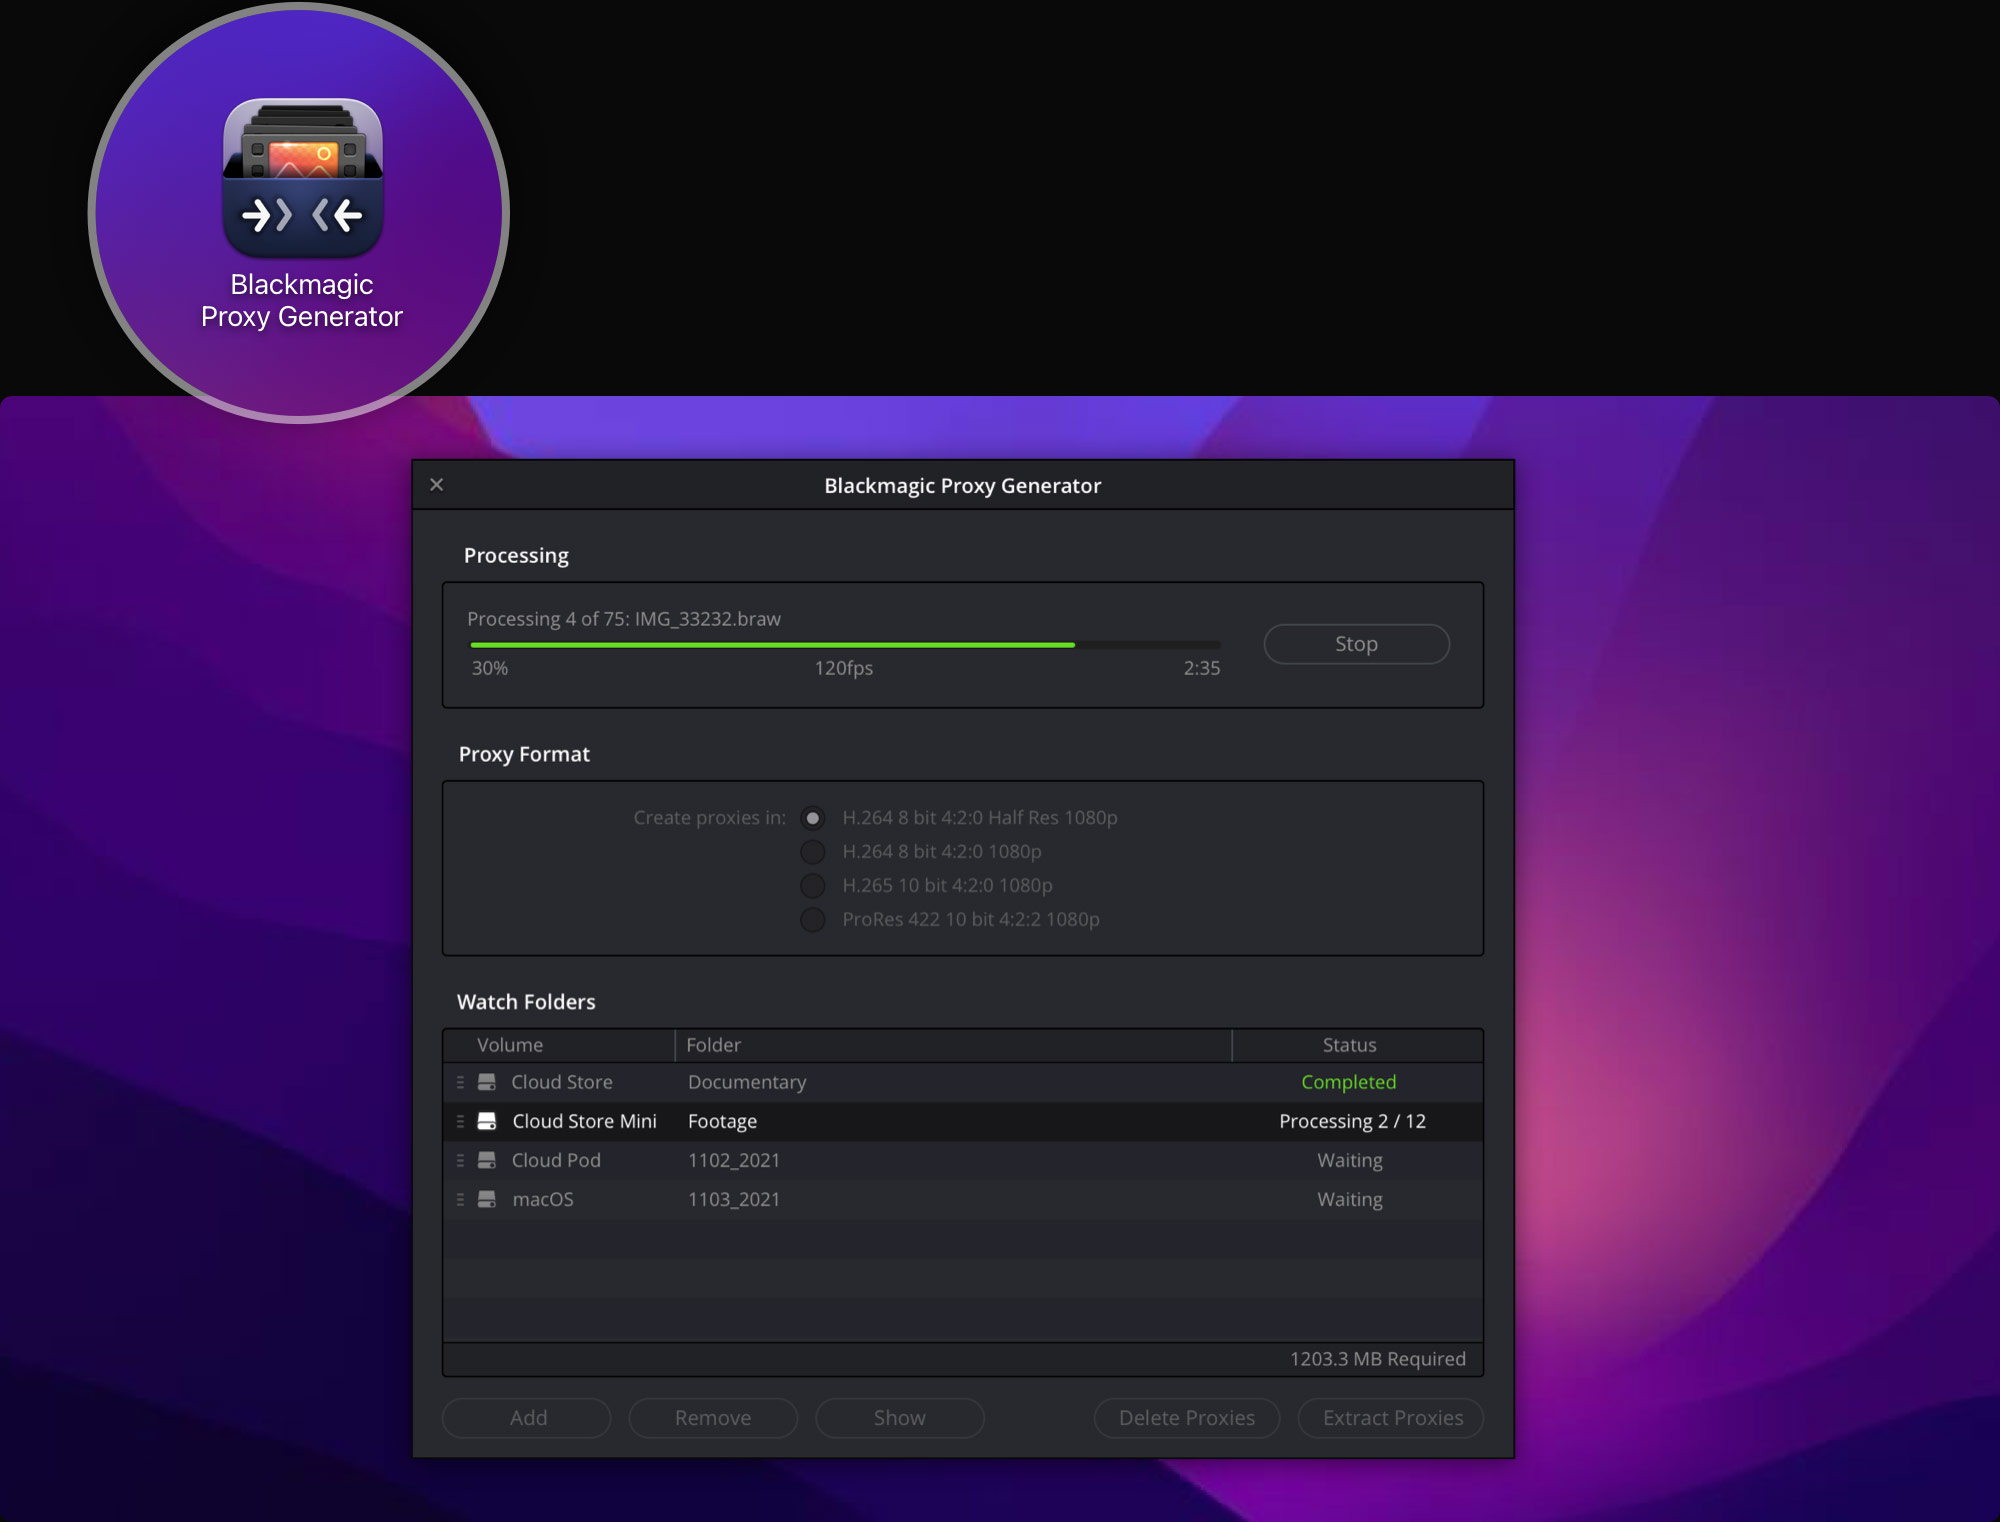Select the Cloud Pod volume name
2000x1522 pixels.
point(556,1160)
